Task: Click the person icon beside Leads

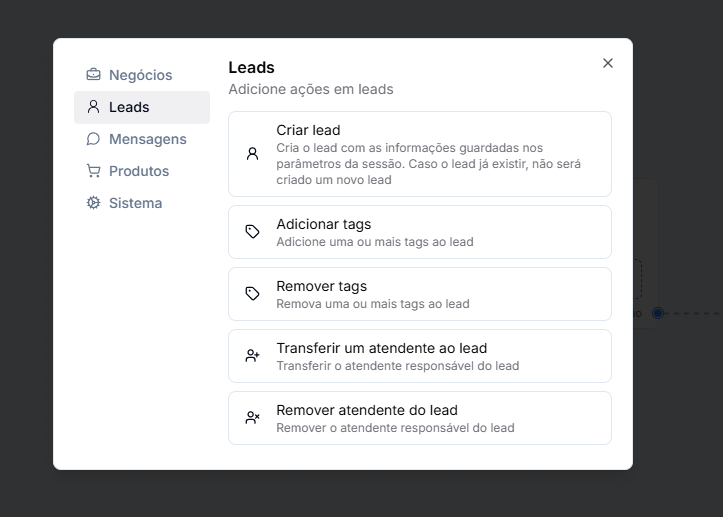Action: coord(93,107)
